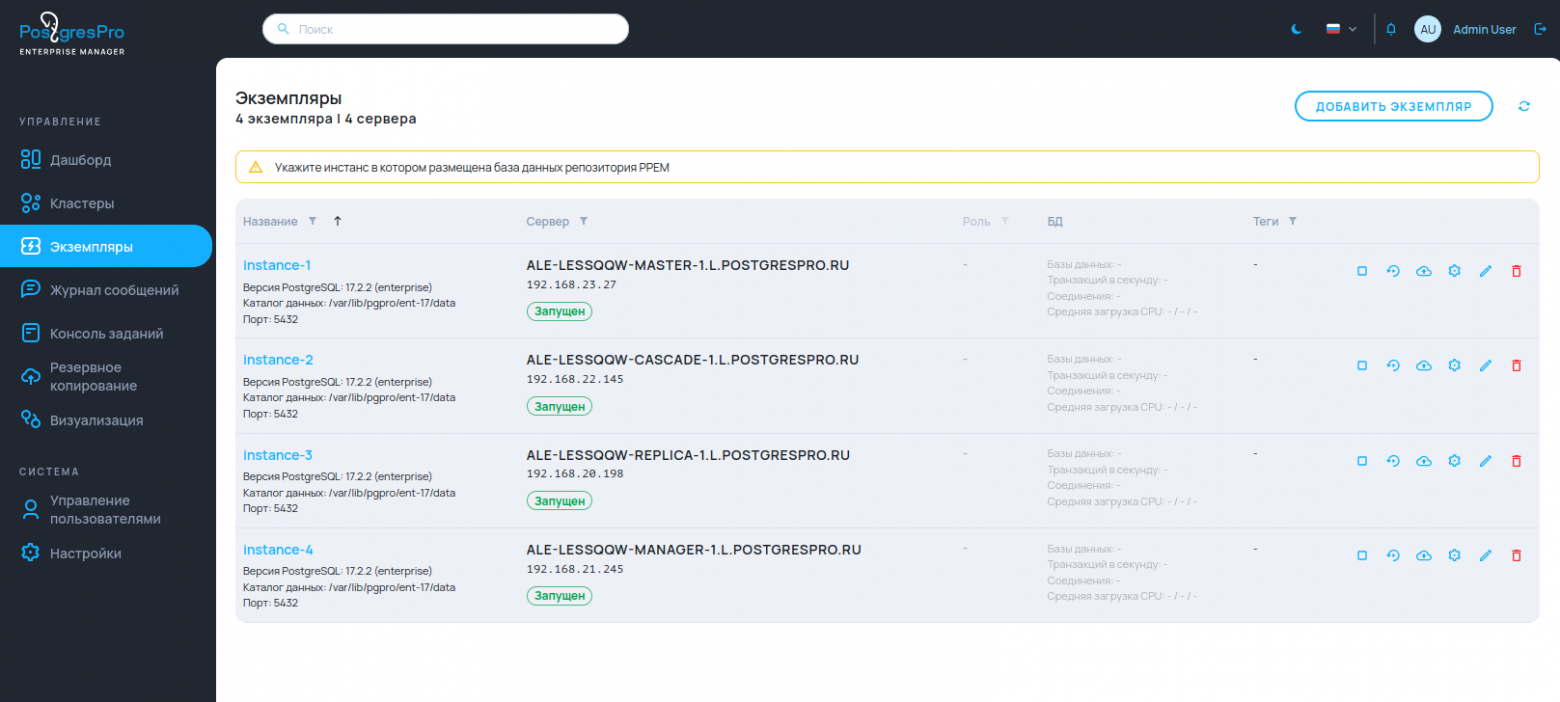Sort by Название using the arrow

337,221
